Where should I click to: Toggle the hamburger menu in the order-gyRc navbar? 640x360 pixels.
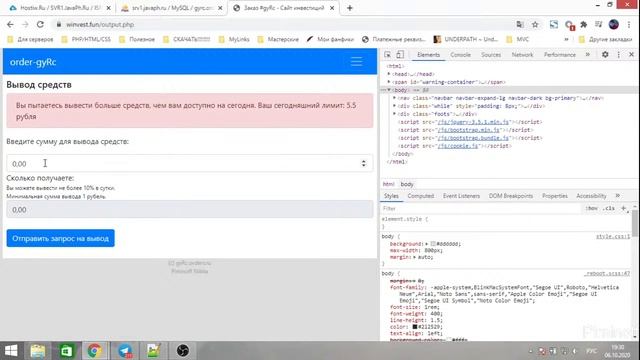(356, 62)
